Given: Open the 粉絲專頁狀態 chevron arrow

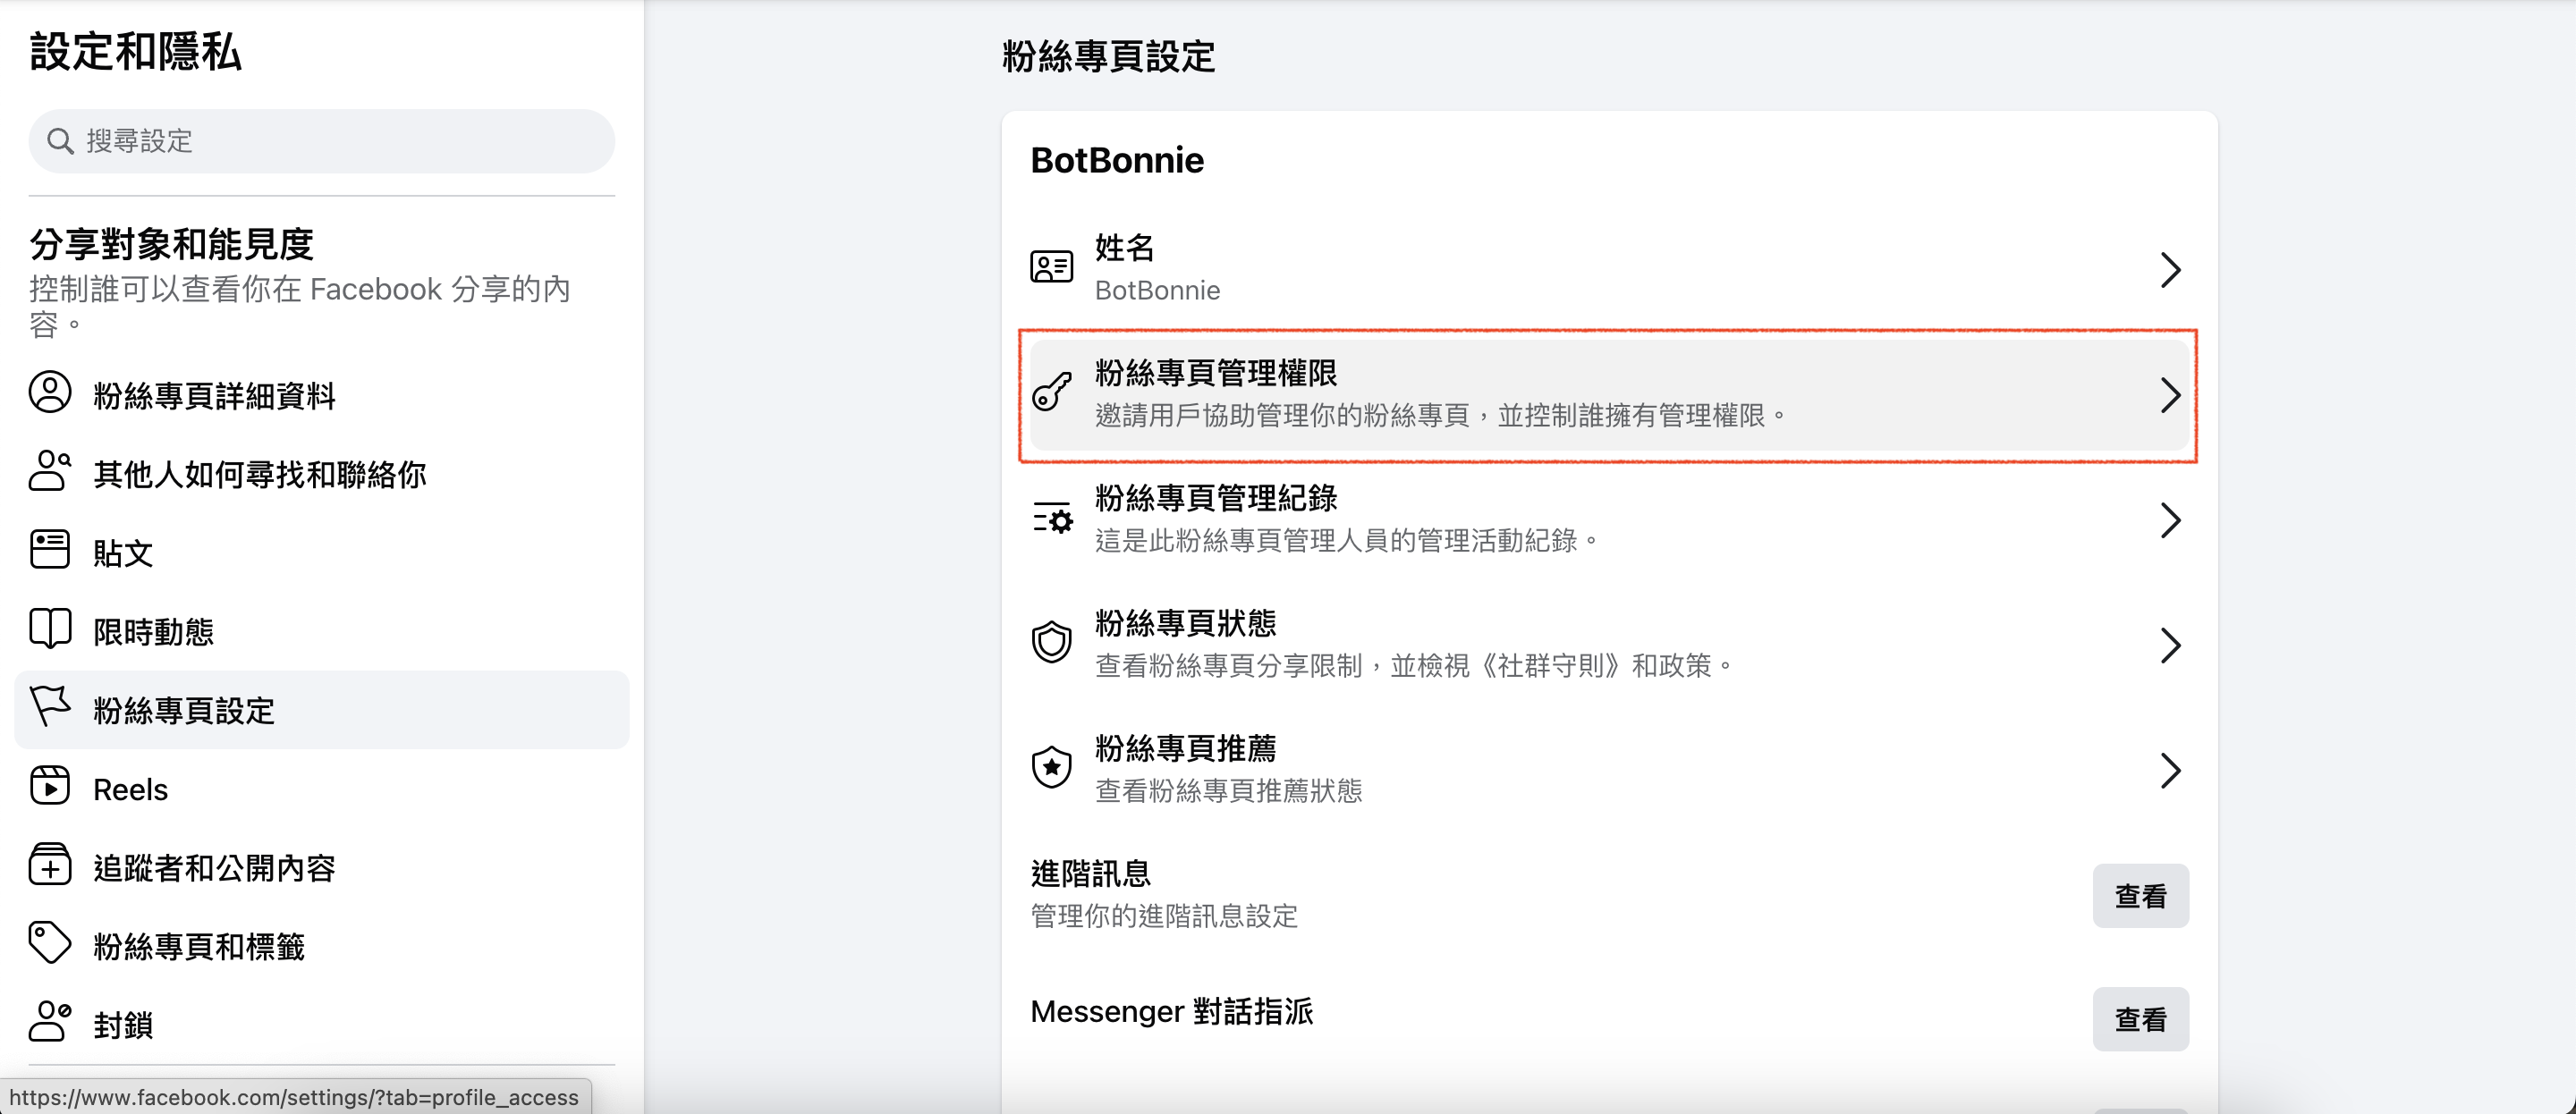Looking at the screenshot, I should pos(2169,645).
